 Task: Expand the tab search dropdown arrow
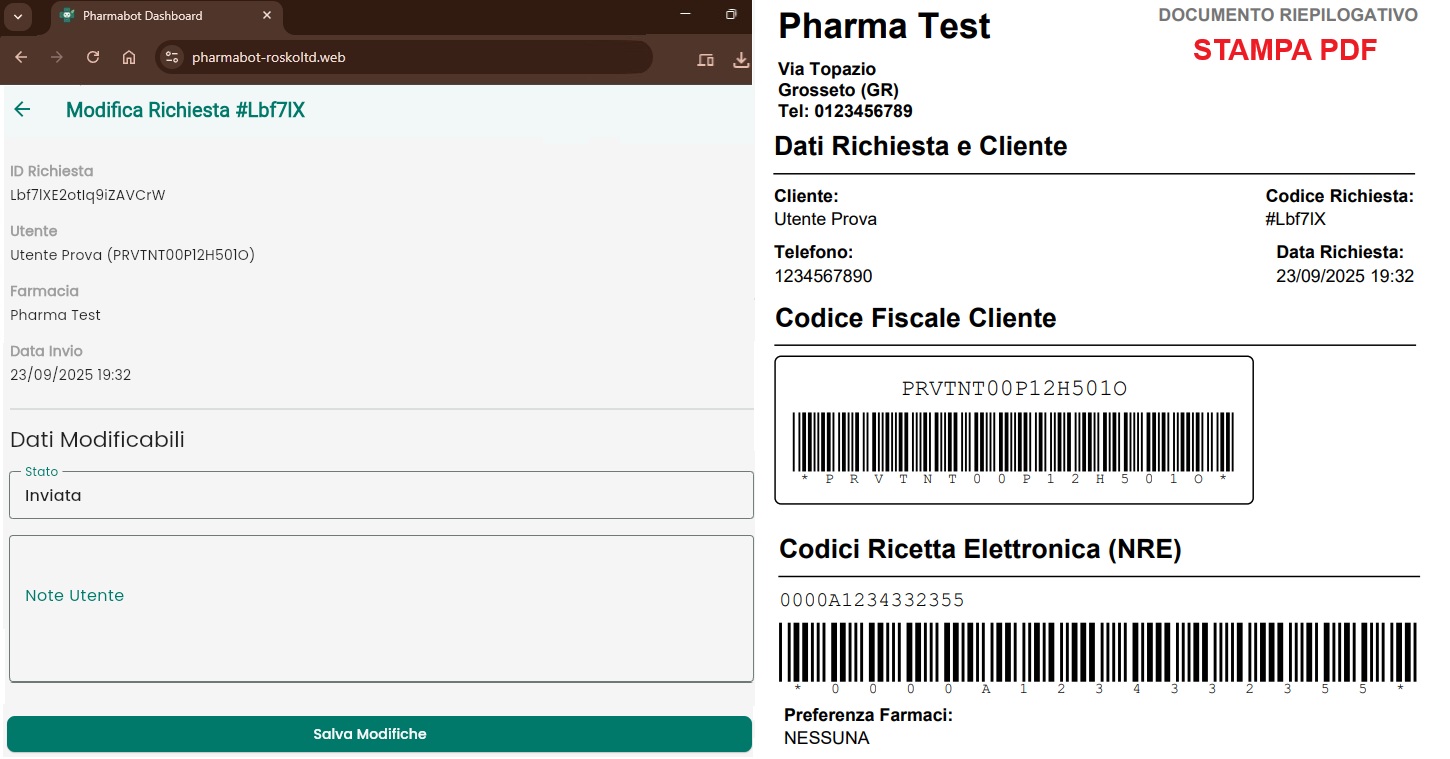click(18, 16)
